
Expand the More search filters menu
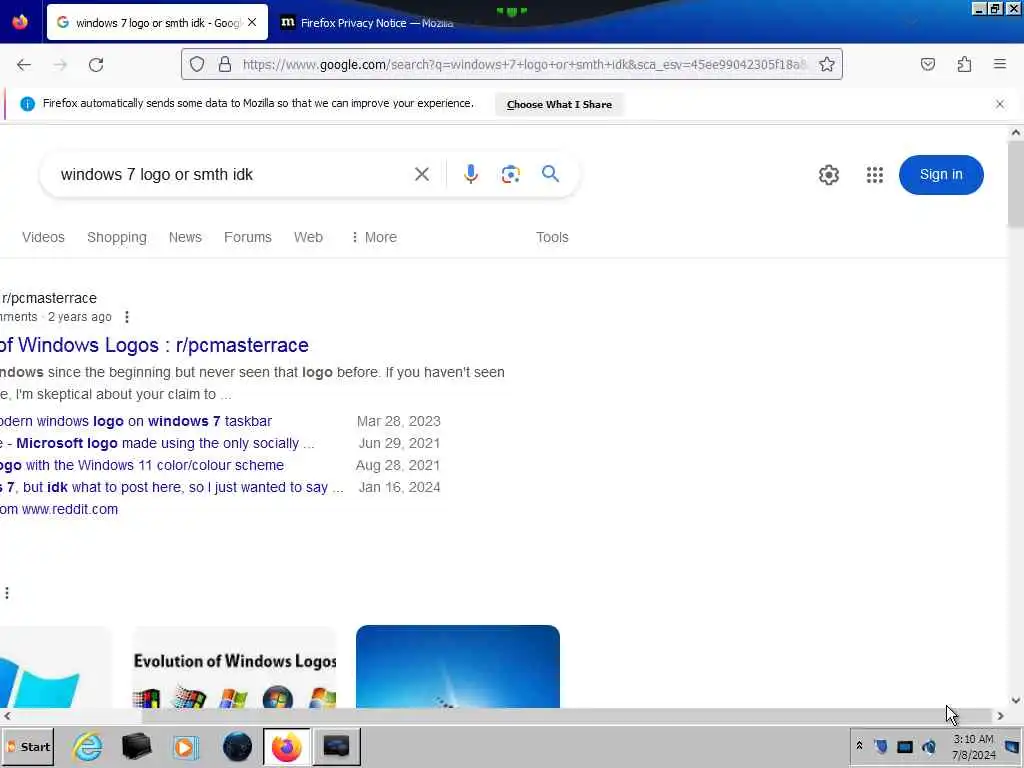coord(374,237)
